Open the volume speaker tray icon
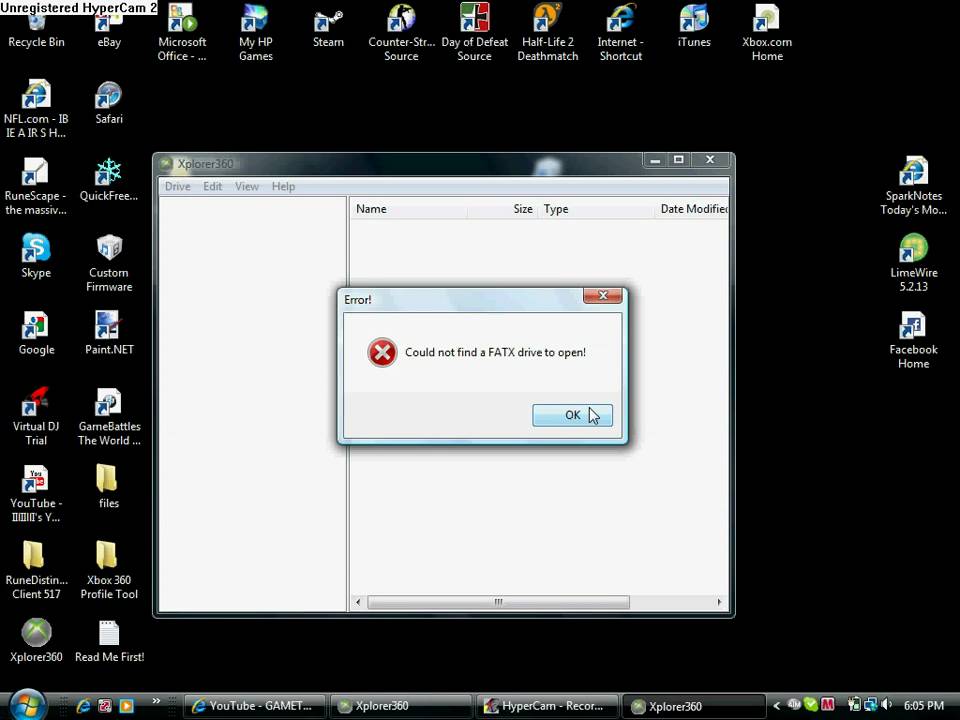 886,705
